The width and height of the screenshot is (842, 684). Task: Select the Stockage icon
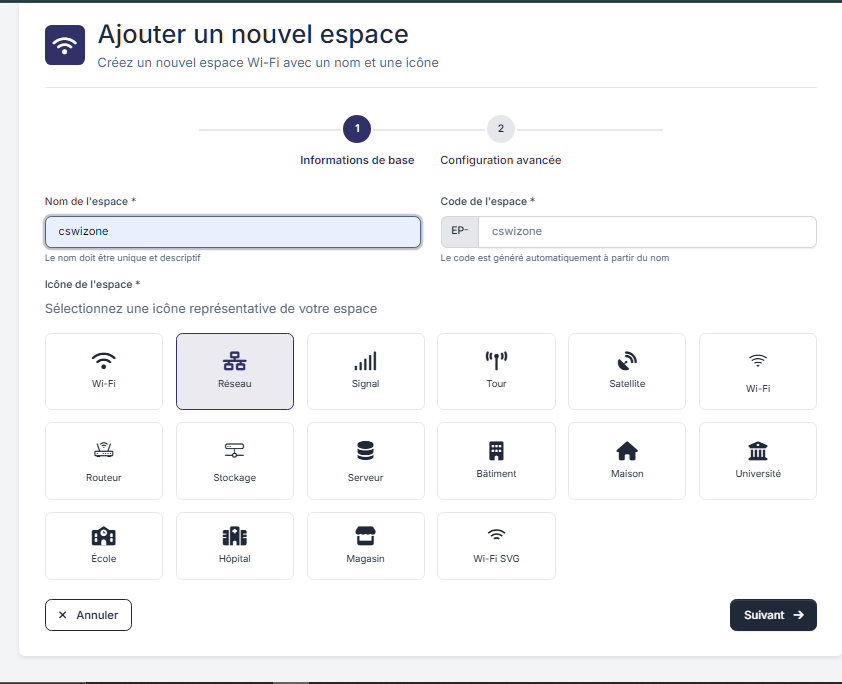[234, 461]
